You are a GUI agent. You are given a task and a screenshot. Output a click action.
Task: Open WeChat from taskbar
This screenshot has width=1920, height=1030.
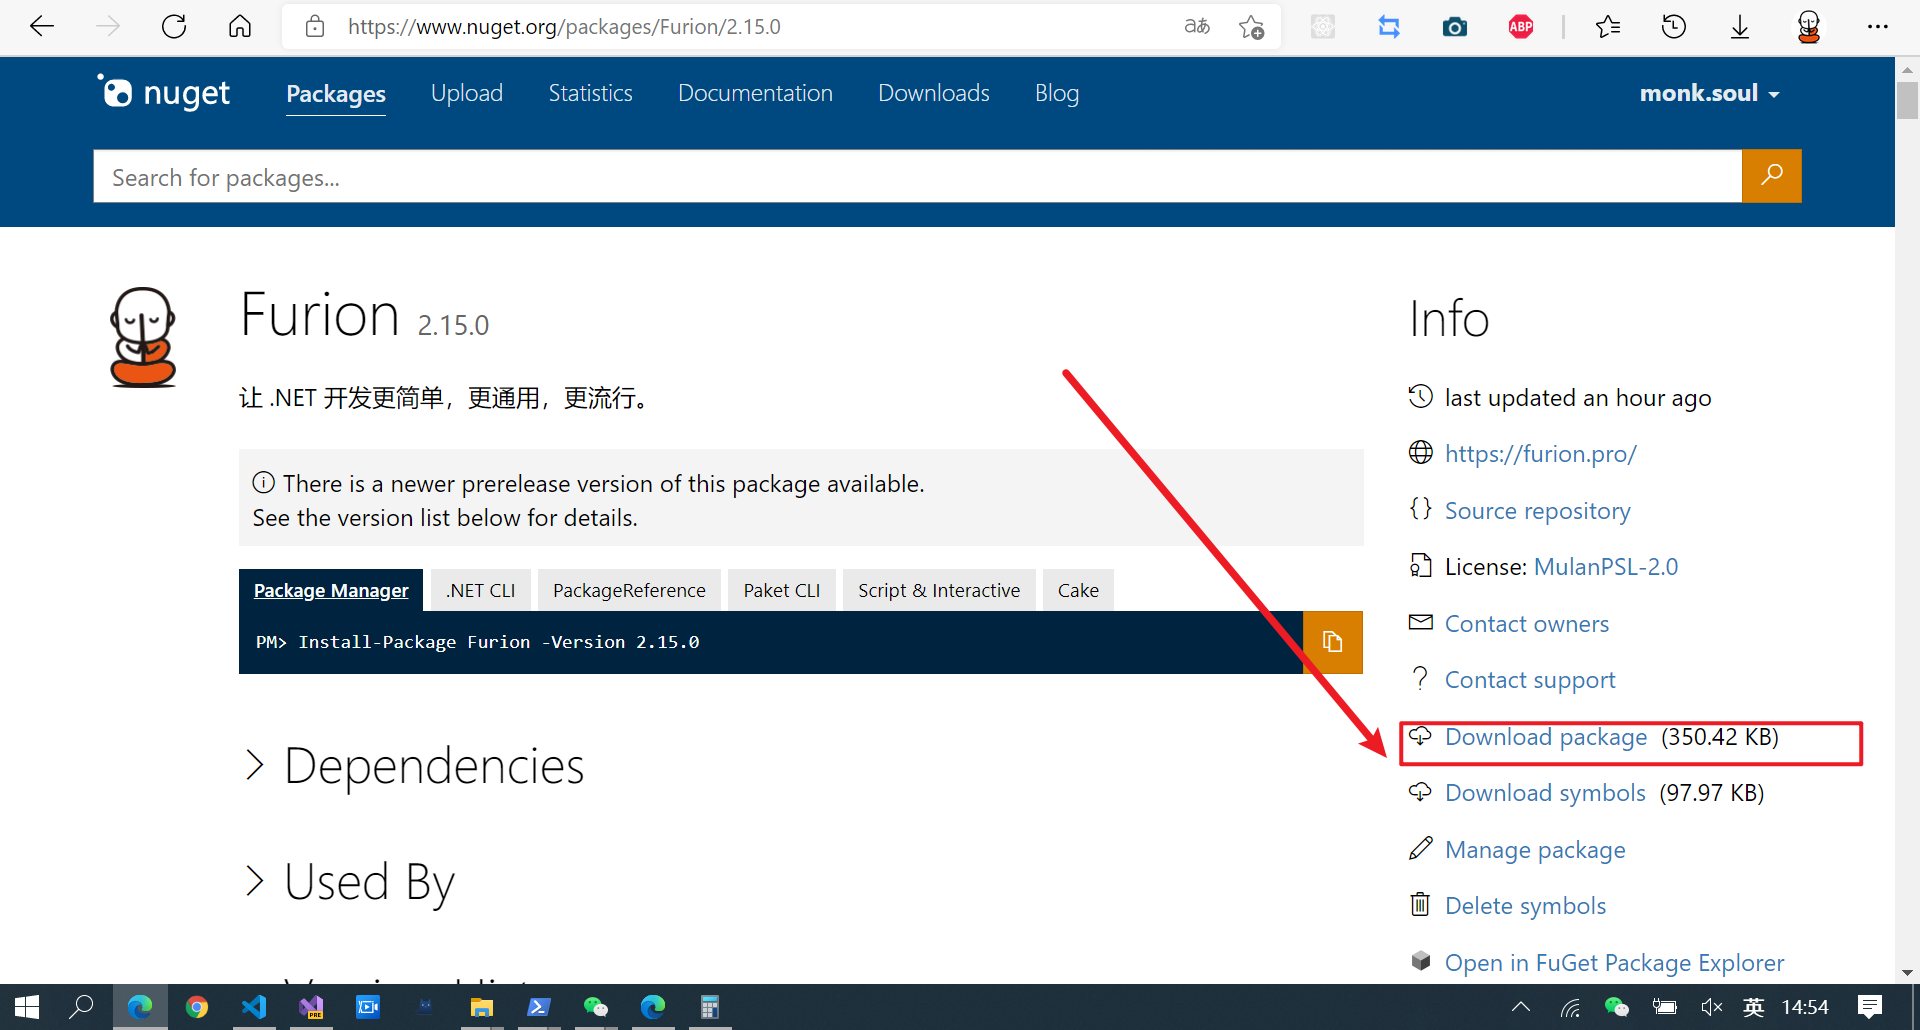tap(596, 1007)
